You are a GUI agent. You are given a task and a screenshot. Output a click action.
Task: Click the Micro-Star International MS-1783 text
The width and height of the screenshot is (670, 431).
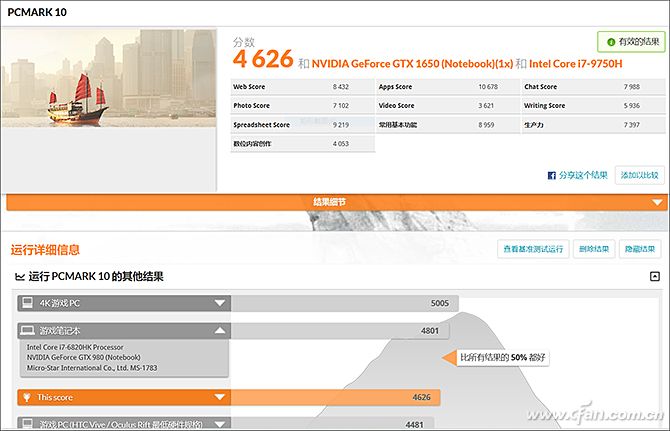pos(92,368)
